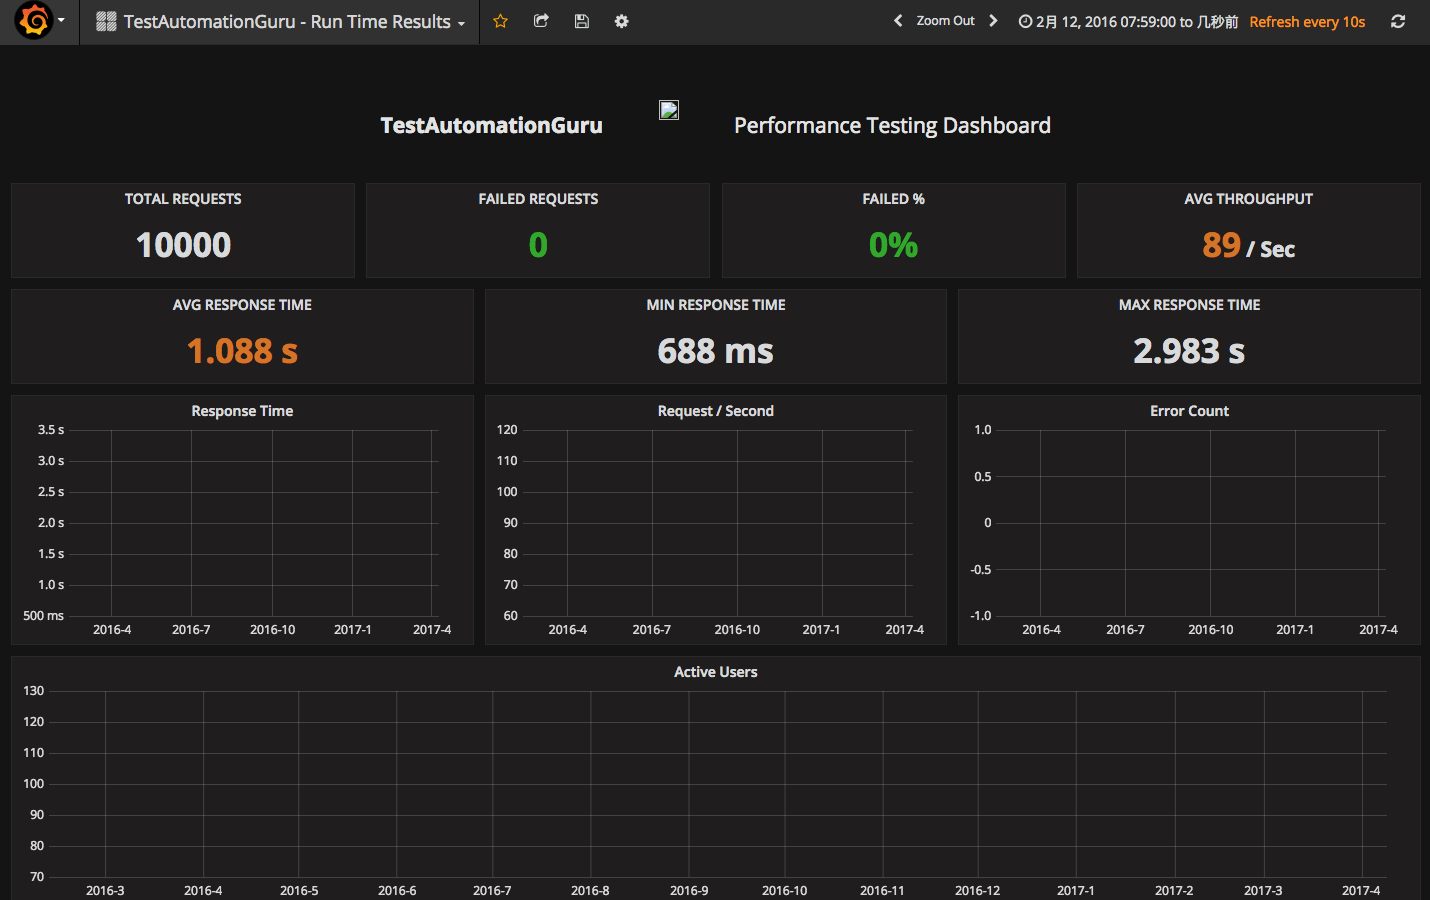The image size is (1430, 900).
Task: Open FAILED % panel title menu
Action: 894,199
